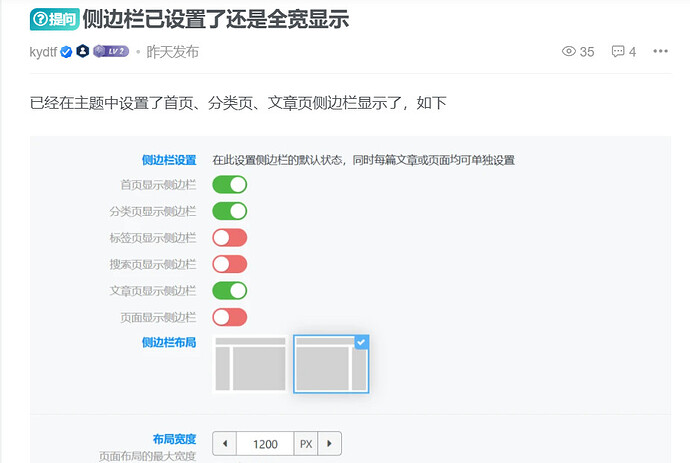
Task: Click the blue verified badge beside kydtf
Action: pyautogui.click(x=66, y=52)
